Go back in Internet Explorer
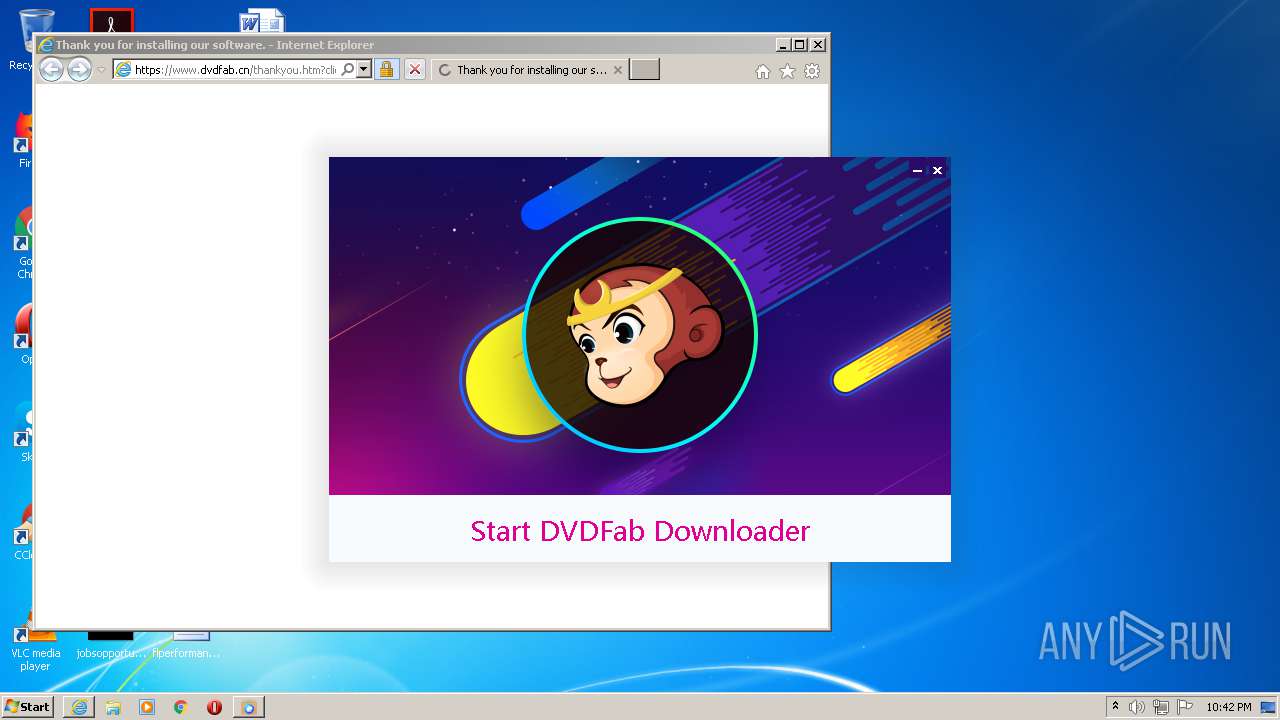The width and height of the screenshot is (1280, 720). (51, 69)
